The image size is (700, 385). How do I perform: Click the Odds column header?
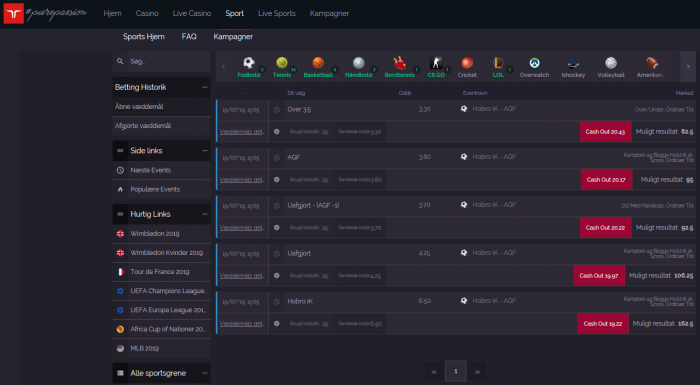(405, 93)
